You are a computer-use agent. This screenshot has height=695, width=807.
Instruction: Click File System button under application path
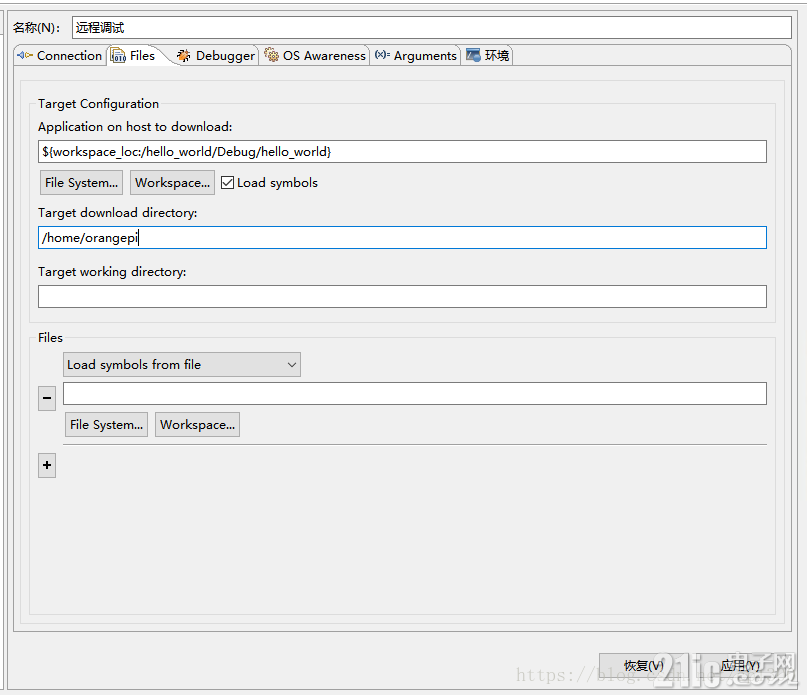pyautogui.click(x=81, y=183)
